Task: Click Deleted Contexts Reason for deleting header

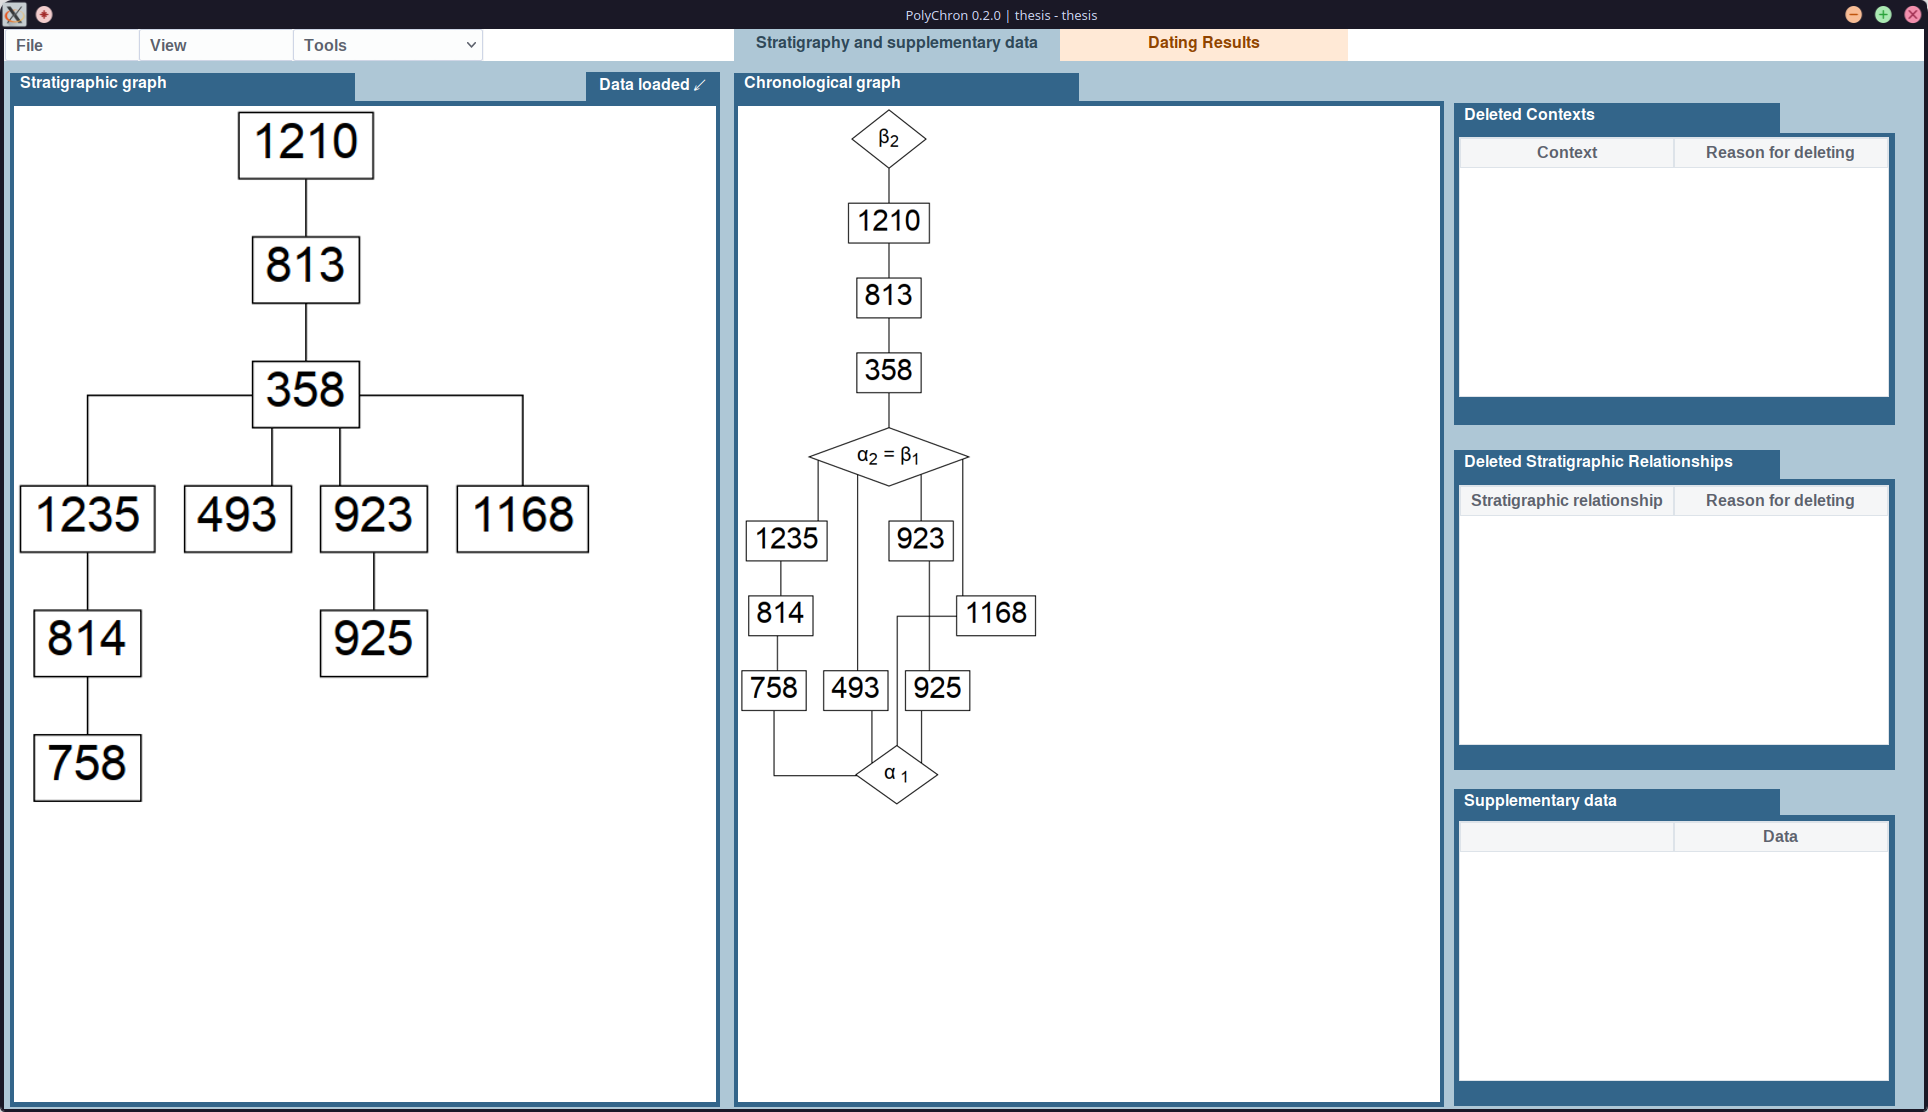Action: (x=1780, y=153)
